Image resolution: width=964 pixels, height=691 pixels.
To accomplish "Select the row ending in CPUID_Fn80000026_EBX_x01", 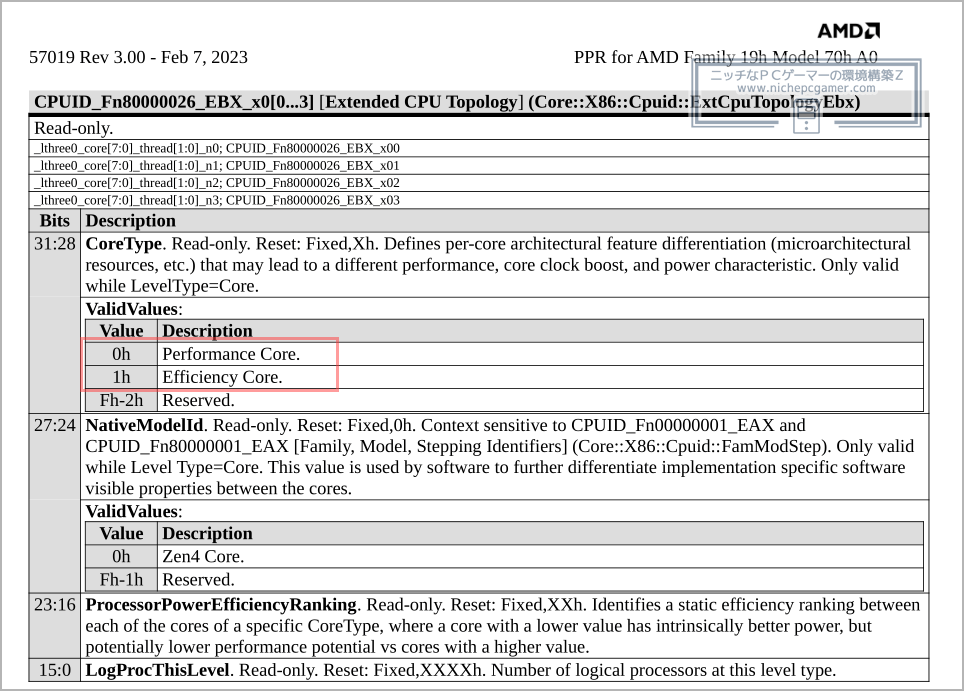I will click(x=479, y=165).
